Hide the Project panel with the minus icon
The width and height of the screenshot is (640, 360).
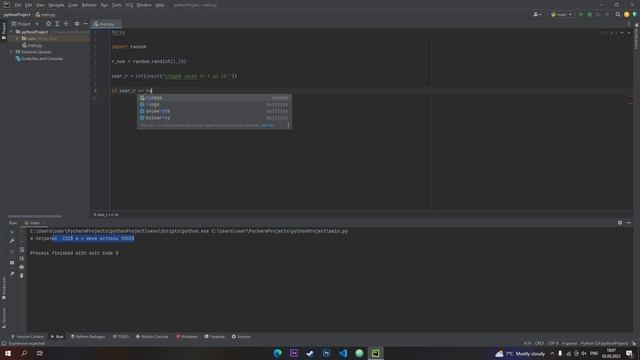[85, 24]
